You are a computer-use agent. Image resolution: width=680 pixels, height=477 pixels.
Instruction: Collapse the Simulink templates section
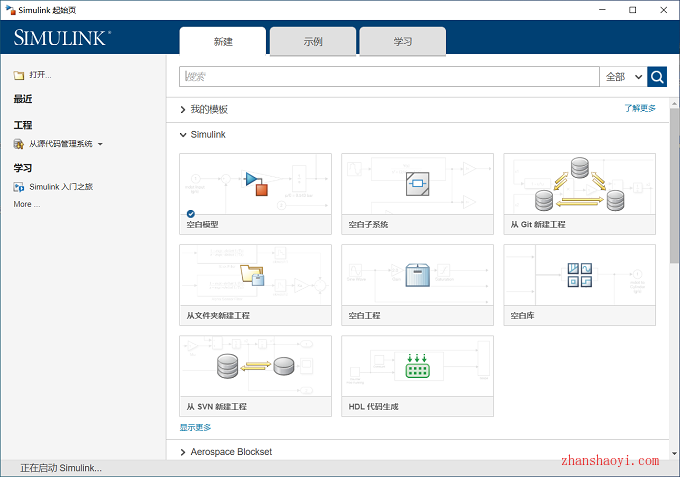click(183, 135)
